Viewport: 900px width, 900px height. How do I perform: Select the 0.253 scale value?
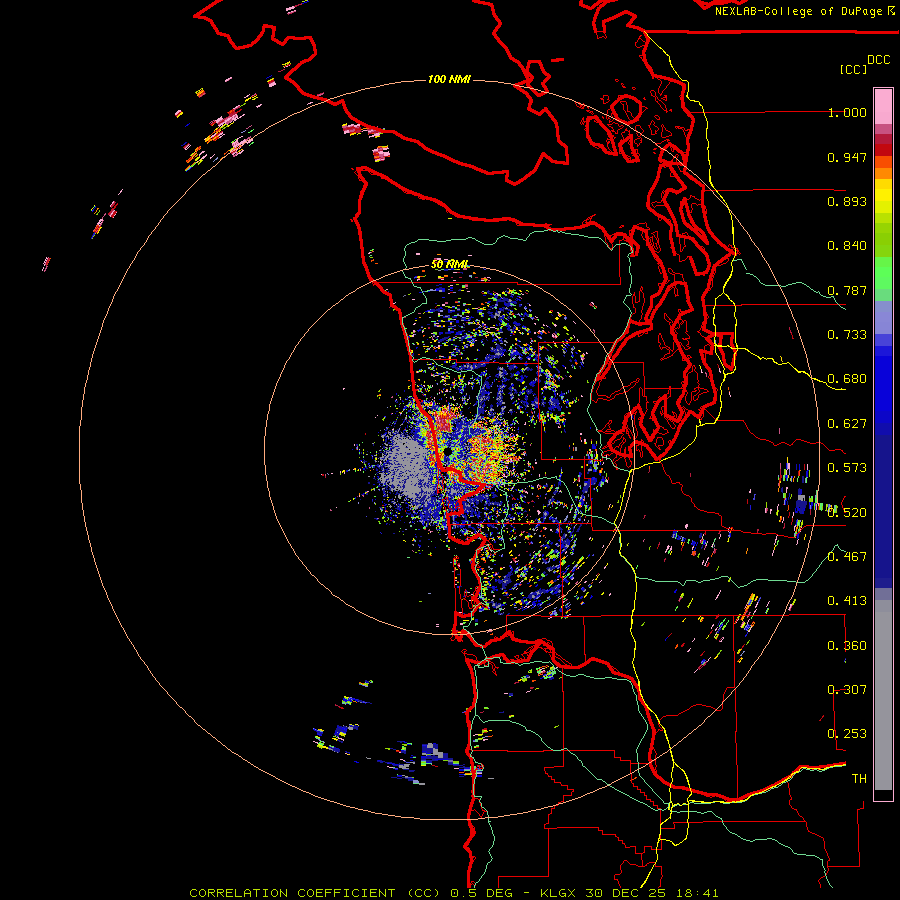(x=847, y=734)
